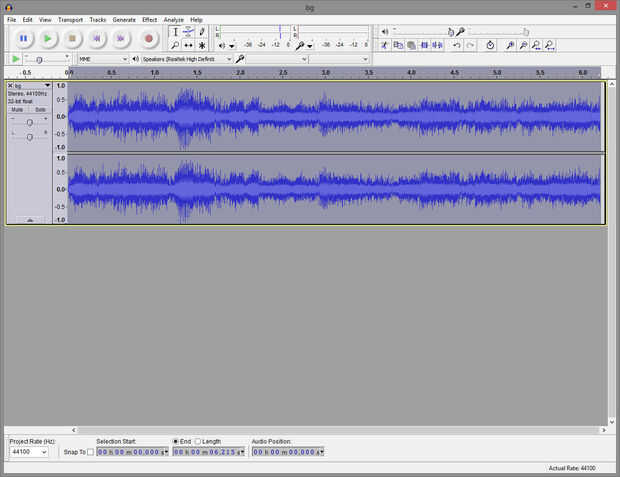Open the Generate menu
This screenshot has height=477, width=620.
coord(124,20)
